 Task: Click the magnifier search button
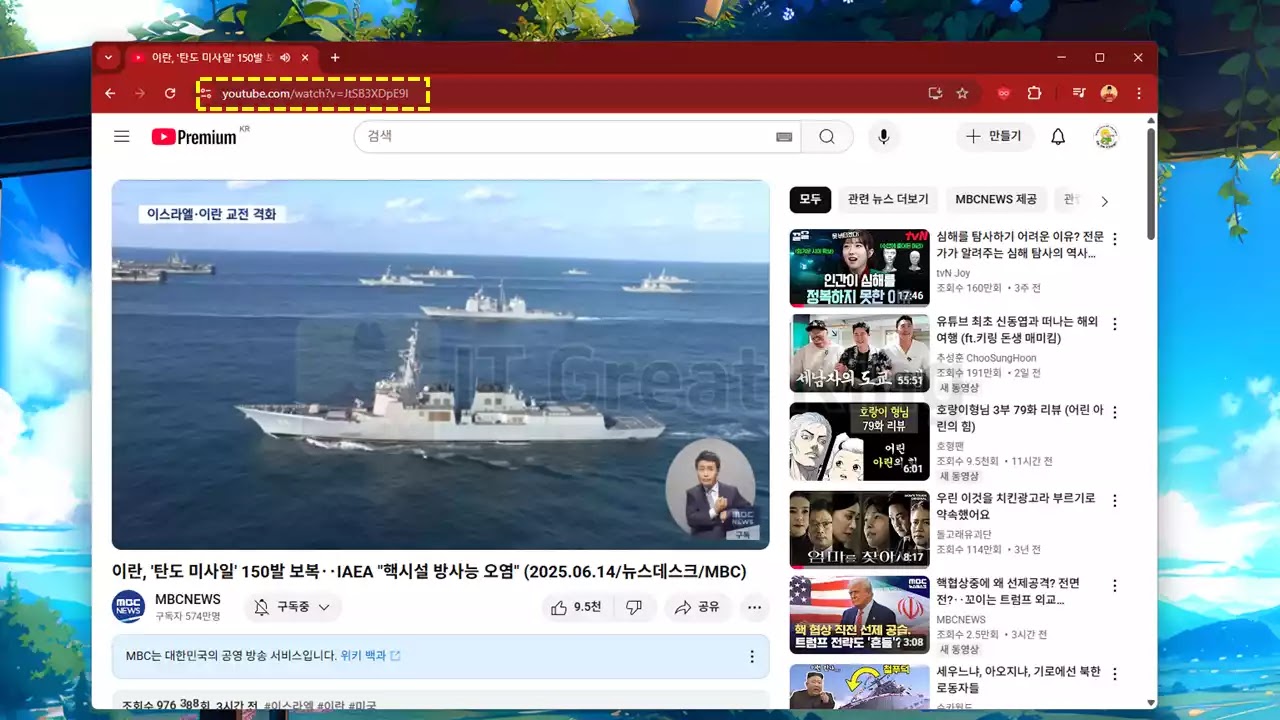[827, 137]
